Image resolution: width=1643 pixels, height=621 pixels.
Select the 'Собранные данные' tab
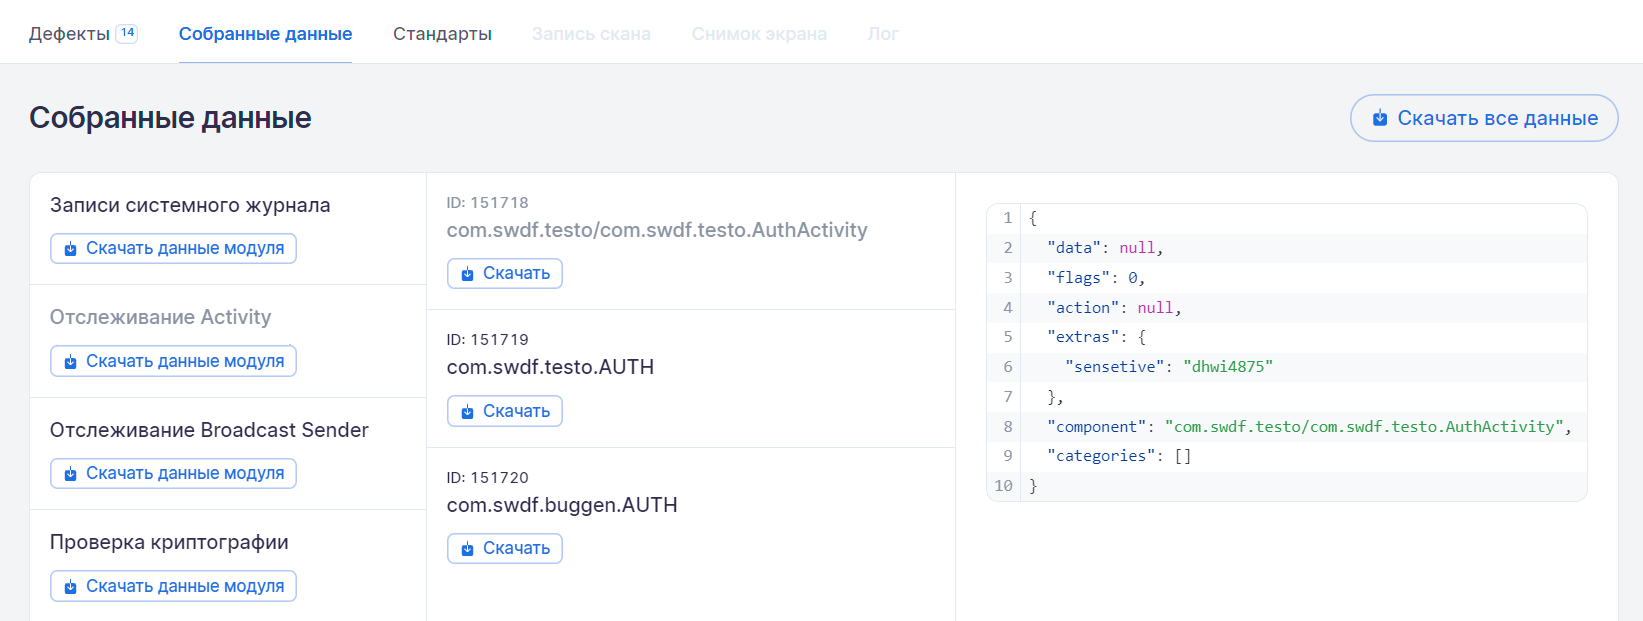point(265,34)
